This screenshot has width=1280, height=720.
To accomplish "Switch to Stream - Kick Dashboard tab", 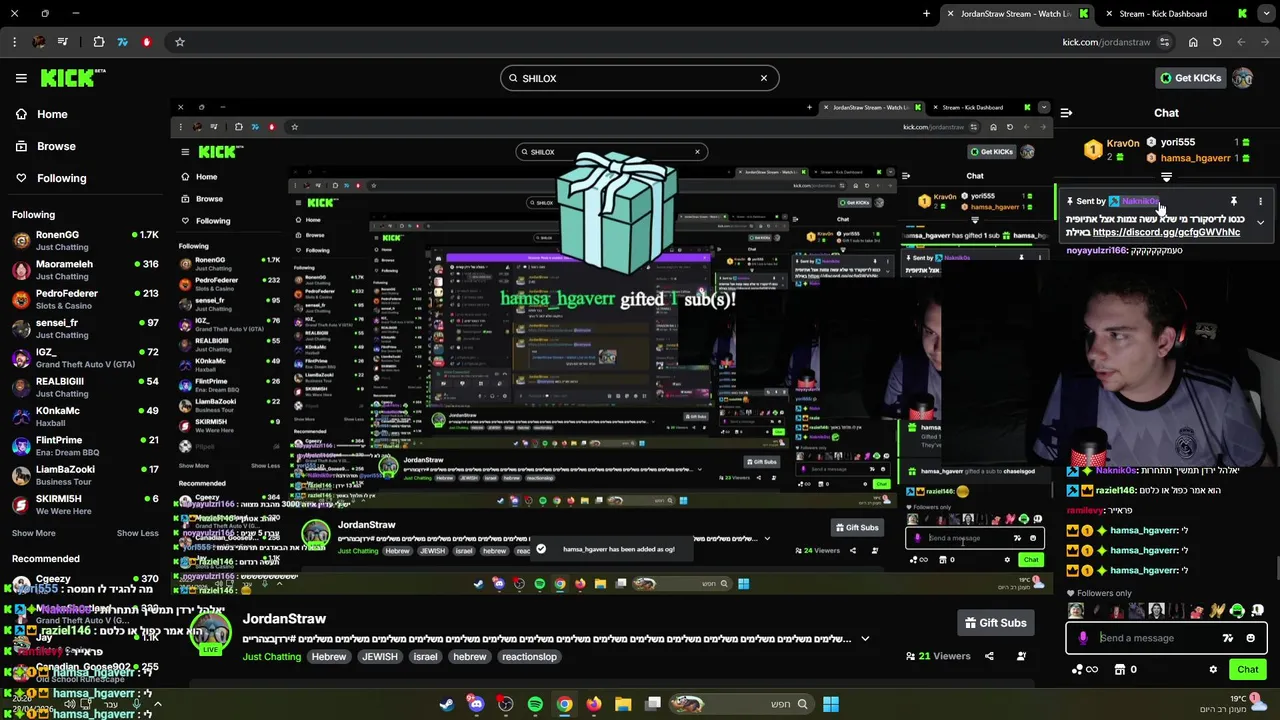I will pos(1163,14).
